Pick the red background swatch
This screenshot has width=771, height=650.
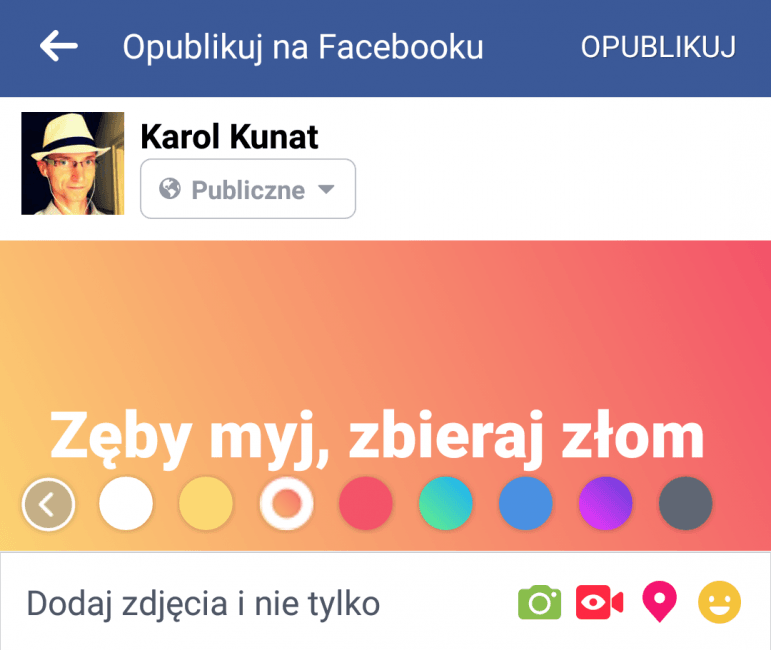click(x=366, y=503)
